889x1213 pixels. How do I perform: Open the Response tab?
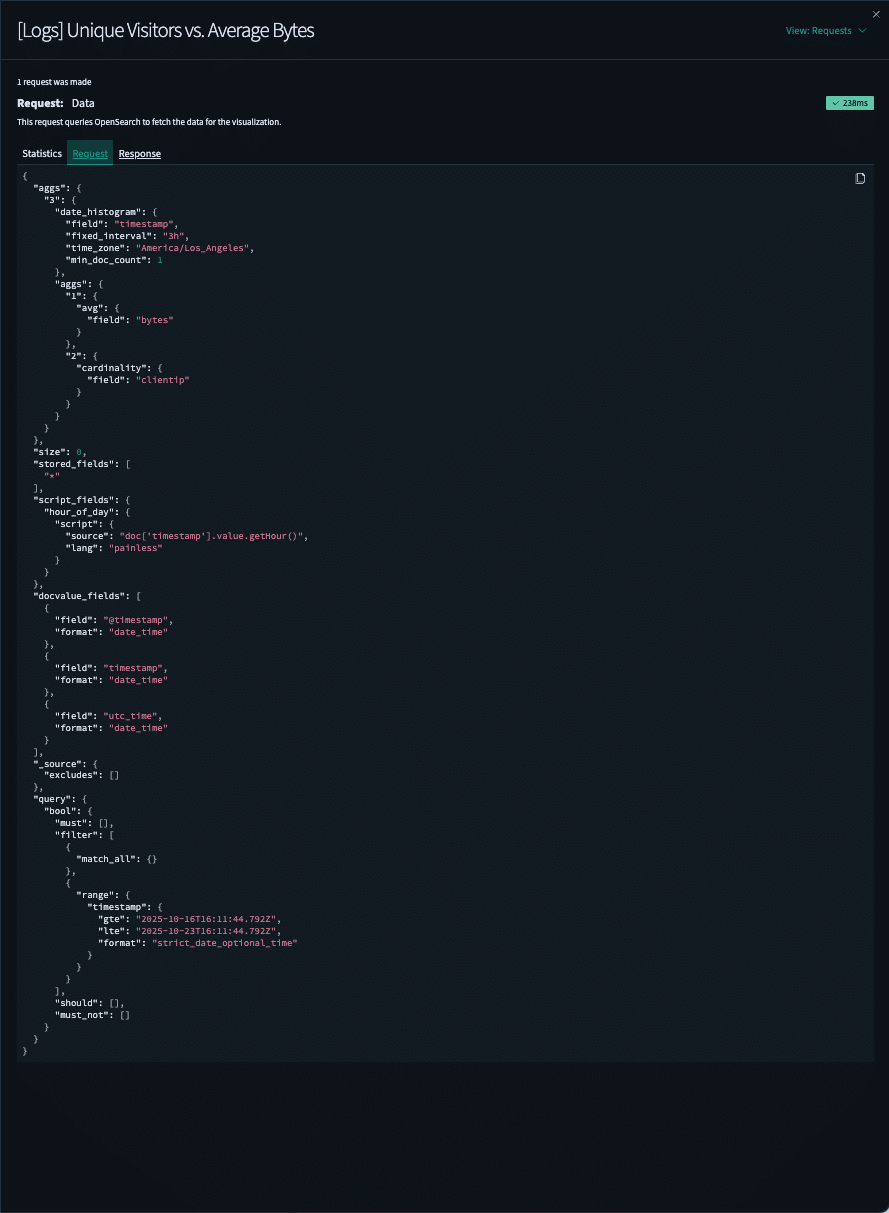pos(140,154)
